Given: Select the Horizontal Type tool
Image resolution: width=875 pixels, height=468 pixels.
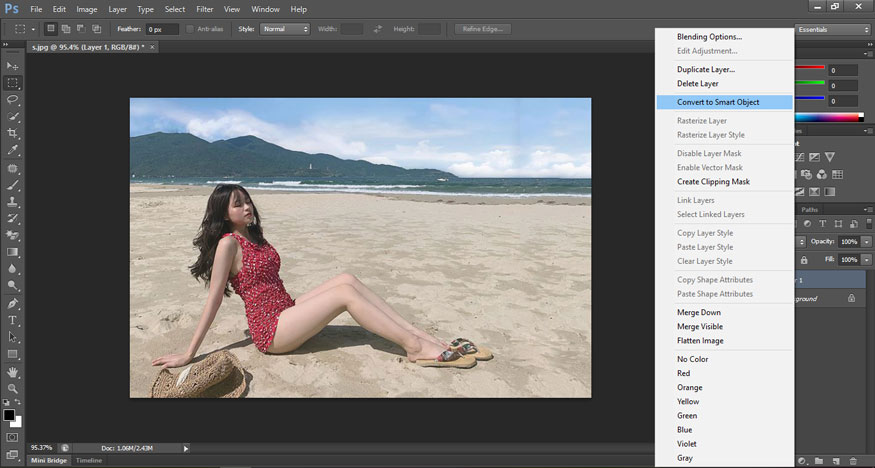Looking at the screenshot, I should point(13,320).
